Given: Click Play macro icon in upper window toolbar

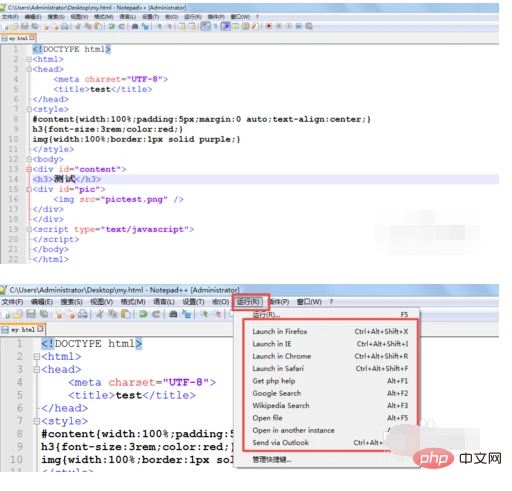Looking at the screenshot, I should [x=289, y=26].
